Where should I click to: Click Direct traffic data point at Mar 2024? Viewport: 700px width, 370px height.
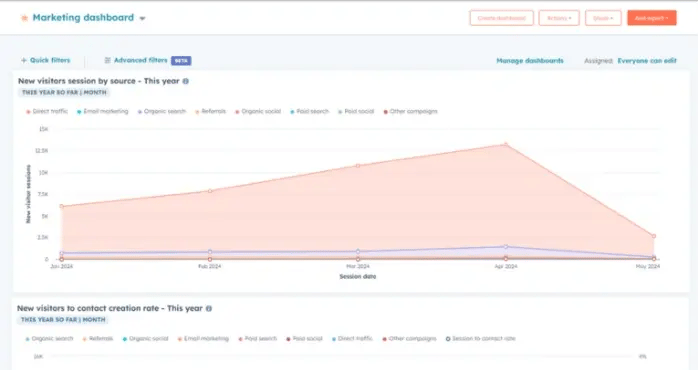coord(358,166)
